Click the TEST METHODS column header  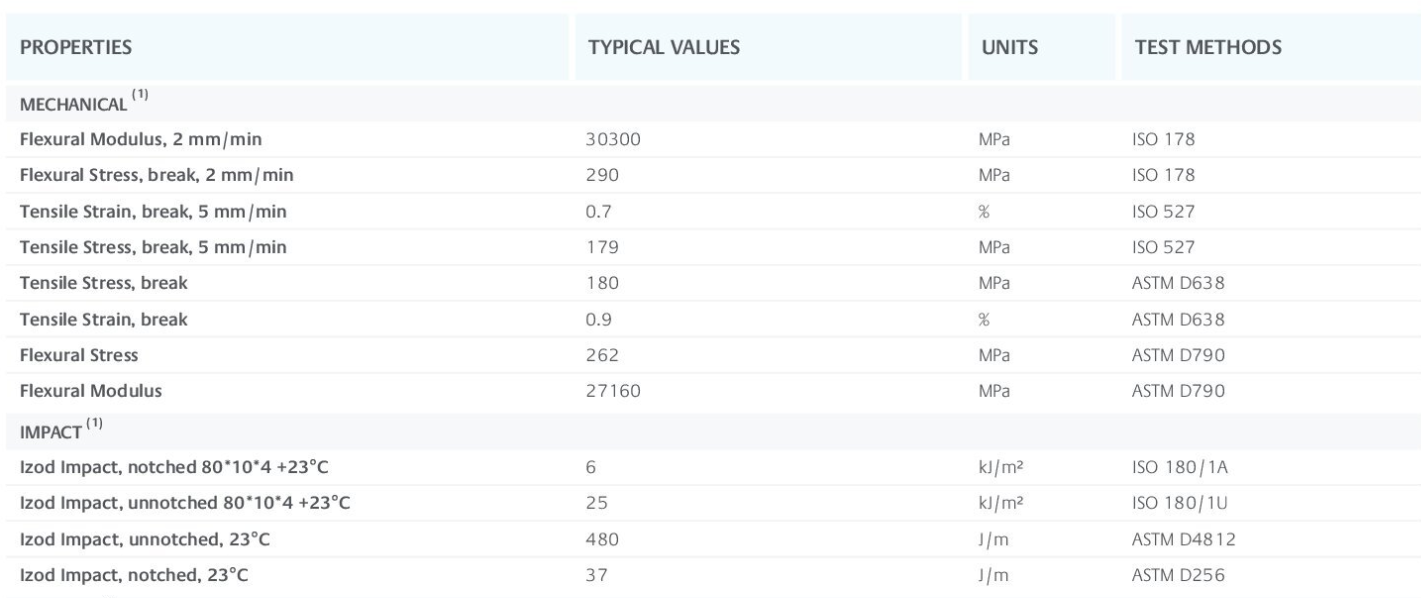(1208, 47)
